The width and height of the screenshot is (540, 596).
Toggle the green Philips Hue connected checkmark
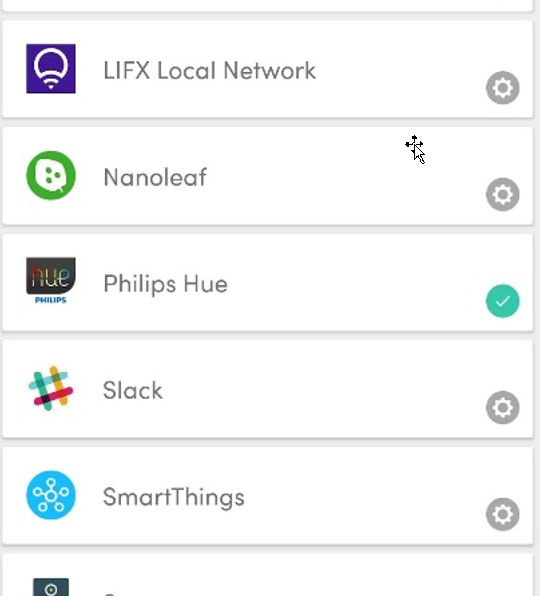(x=502, y=301)
